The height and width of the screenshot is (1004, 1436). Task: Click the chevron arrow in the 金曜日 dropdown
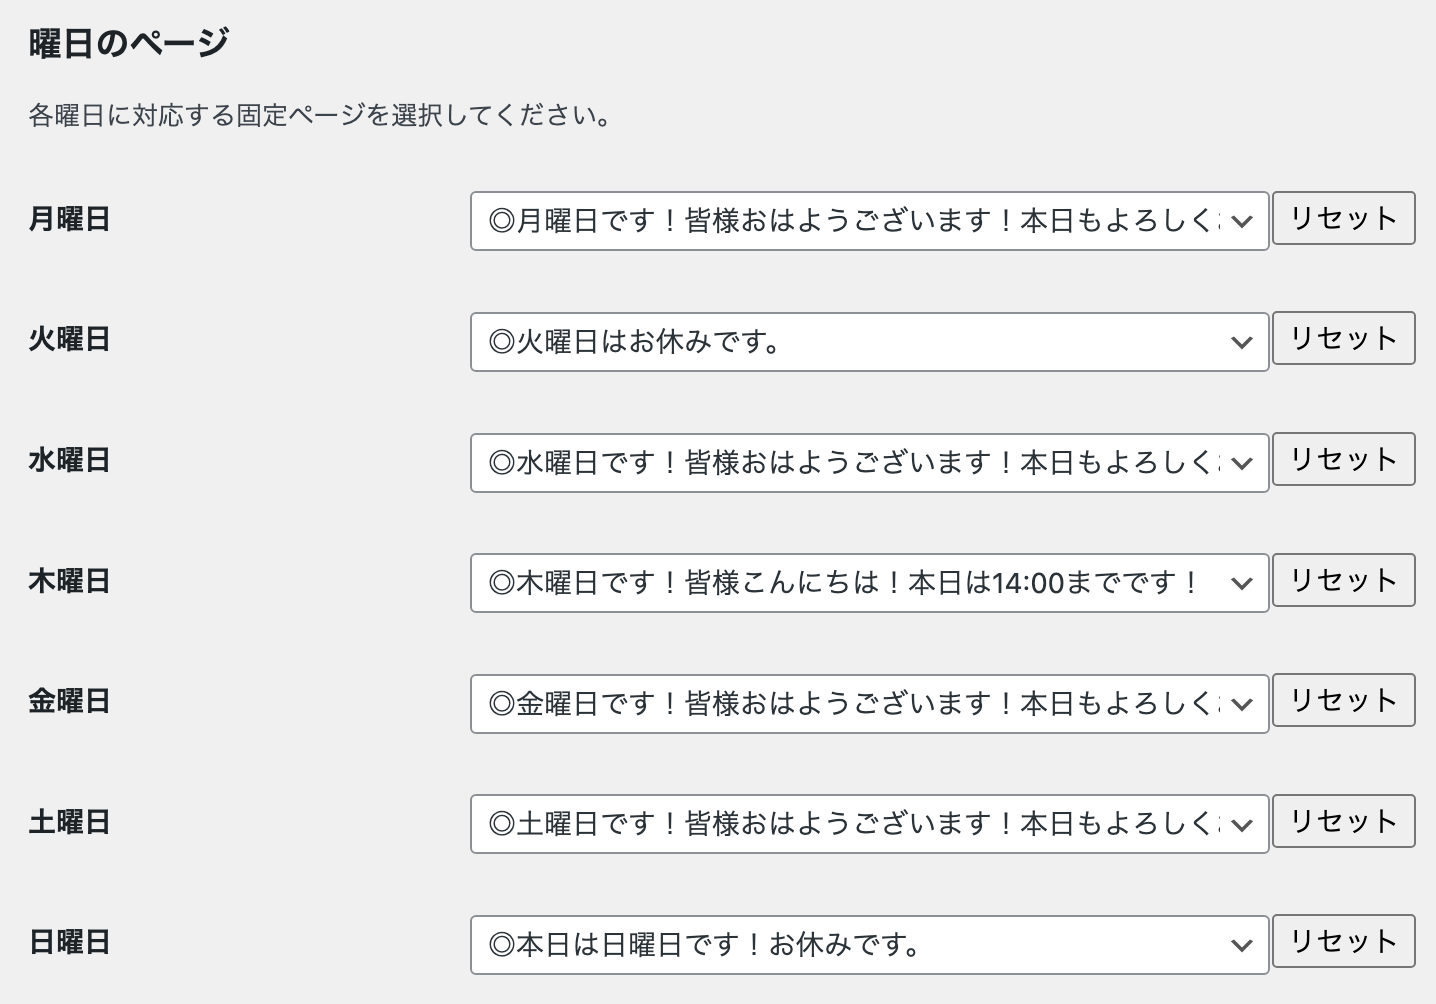pos(1242,704)
